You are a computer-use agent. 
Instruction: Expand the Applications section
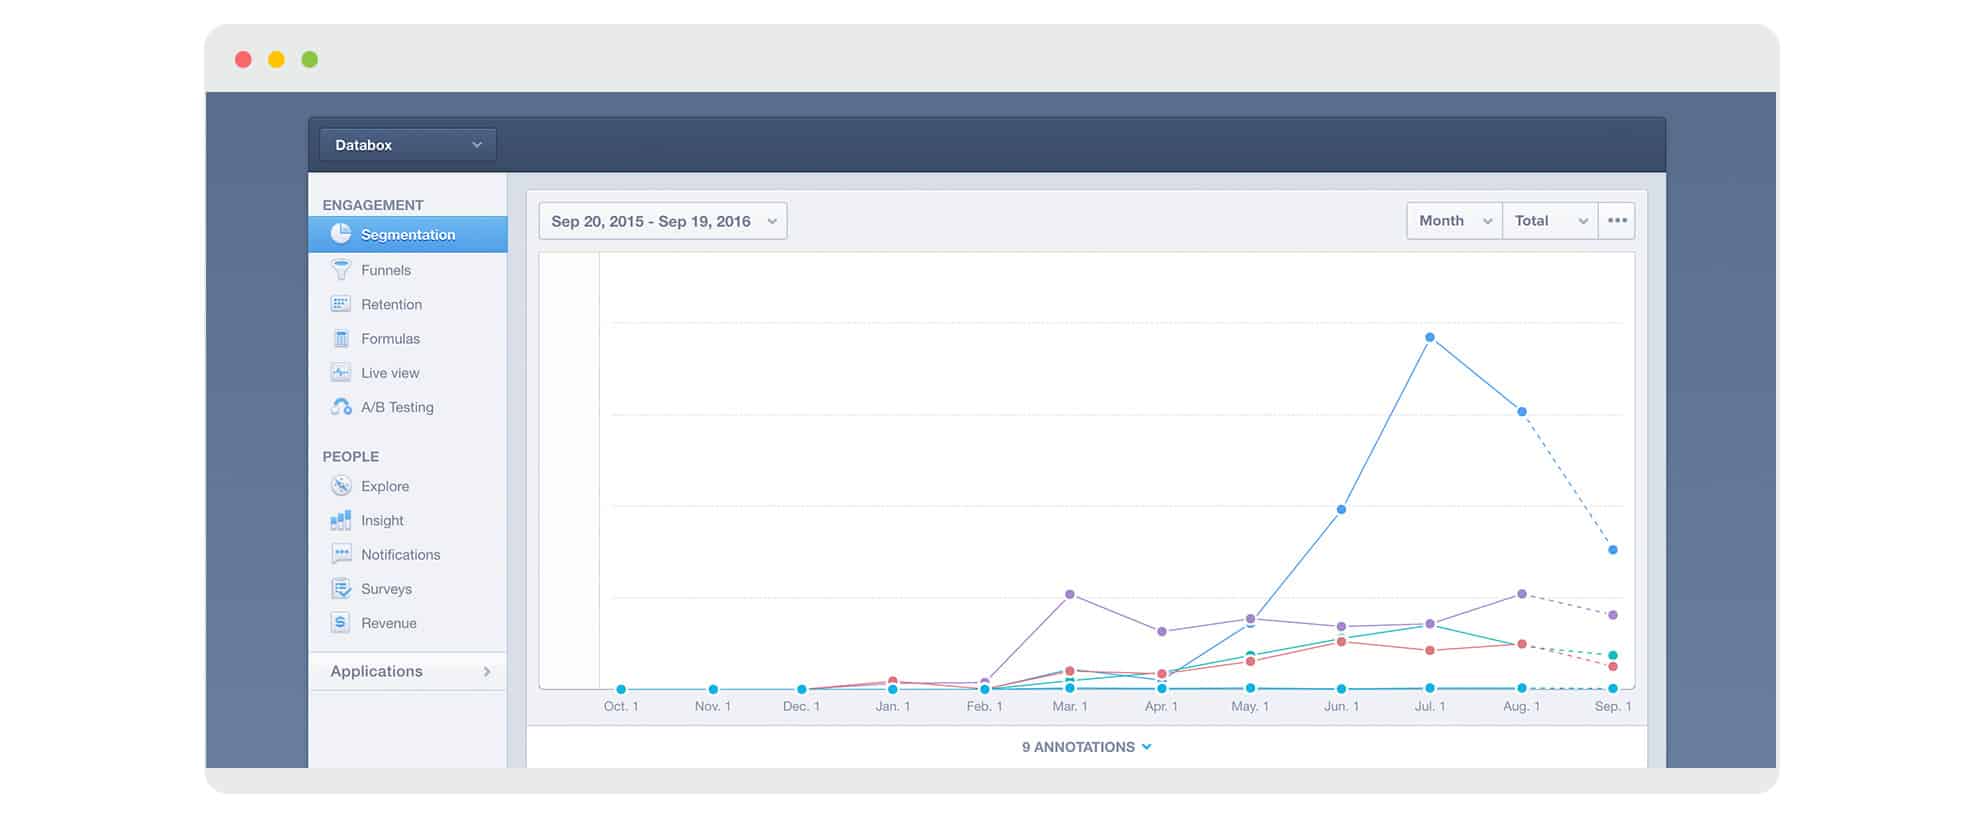pyautogui.click(x=408, y=671)
